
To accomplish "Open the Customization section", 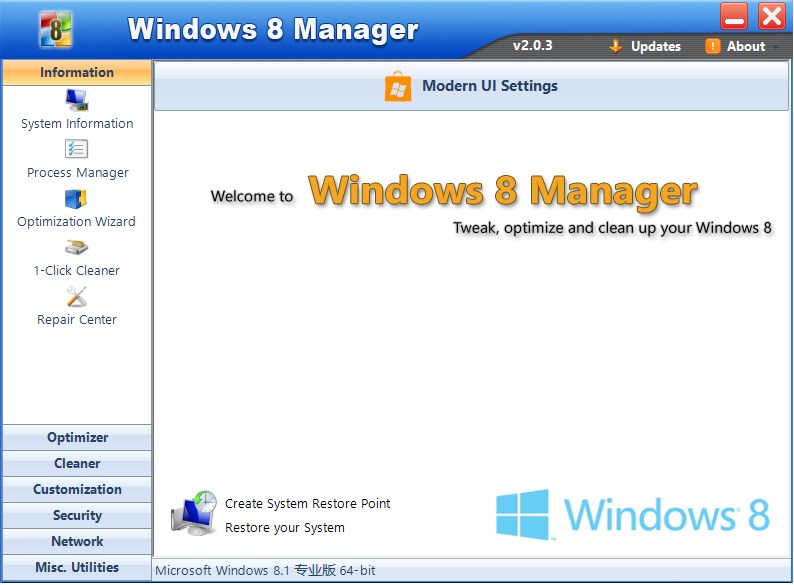I will tap(77, 489).
